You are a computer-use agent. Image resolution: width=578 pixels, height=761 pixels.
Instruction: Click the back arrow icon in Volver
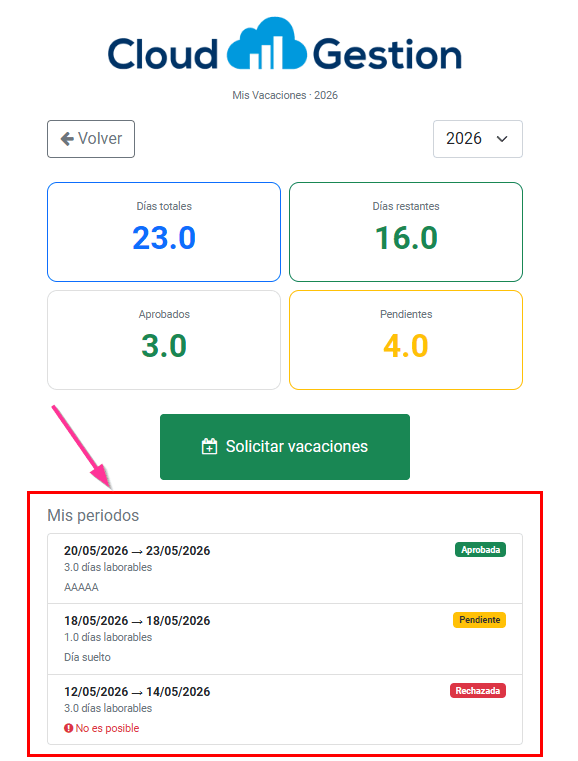pyautogui.click(x=67, y=139)
